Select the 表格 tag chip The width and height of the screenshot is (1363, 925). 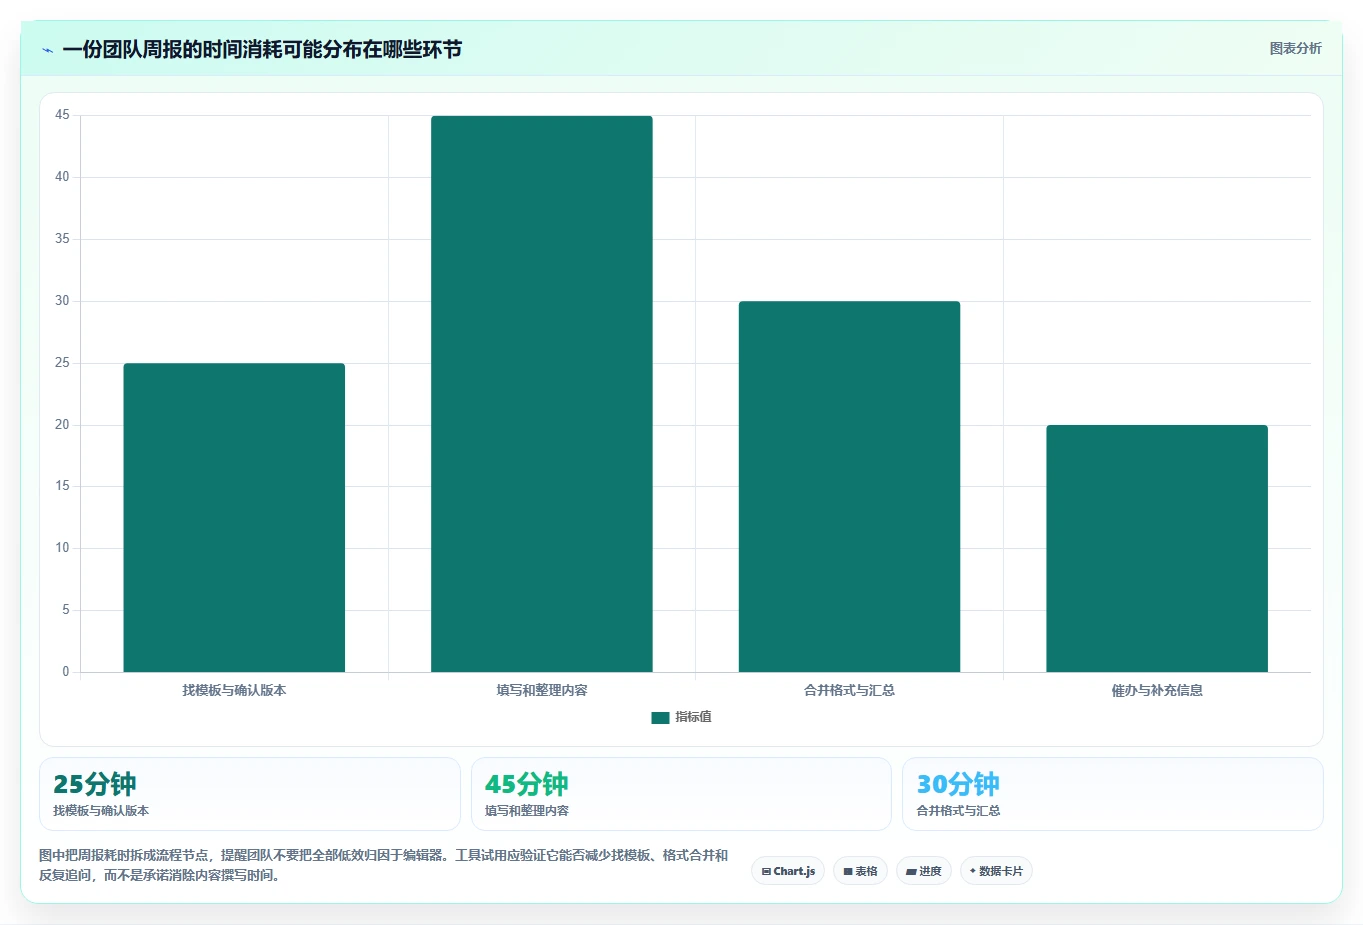pos(860,871)
